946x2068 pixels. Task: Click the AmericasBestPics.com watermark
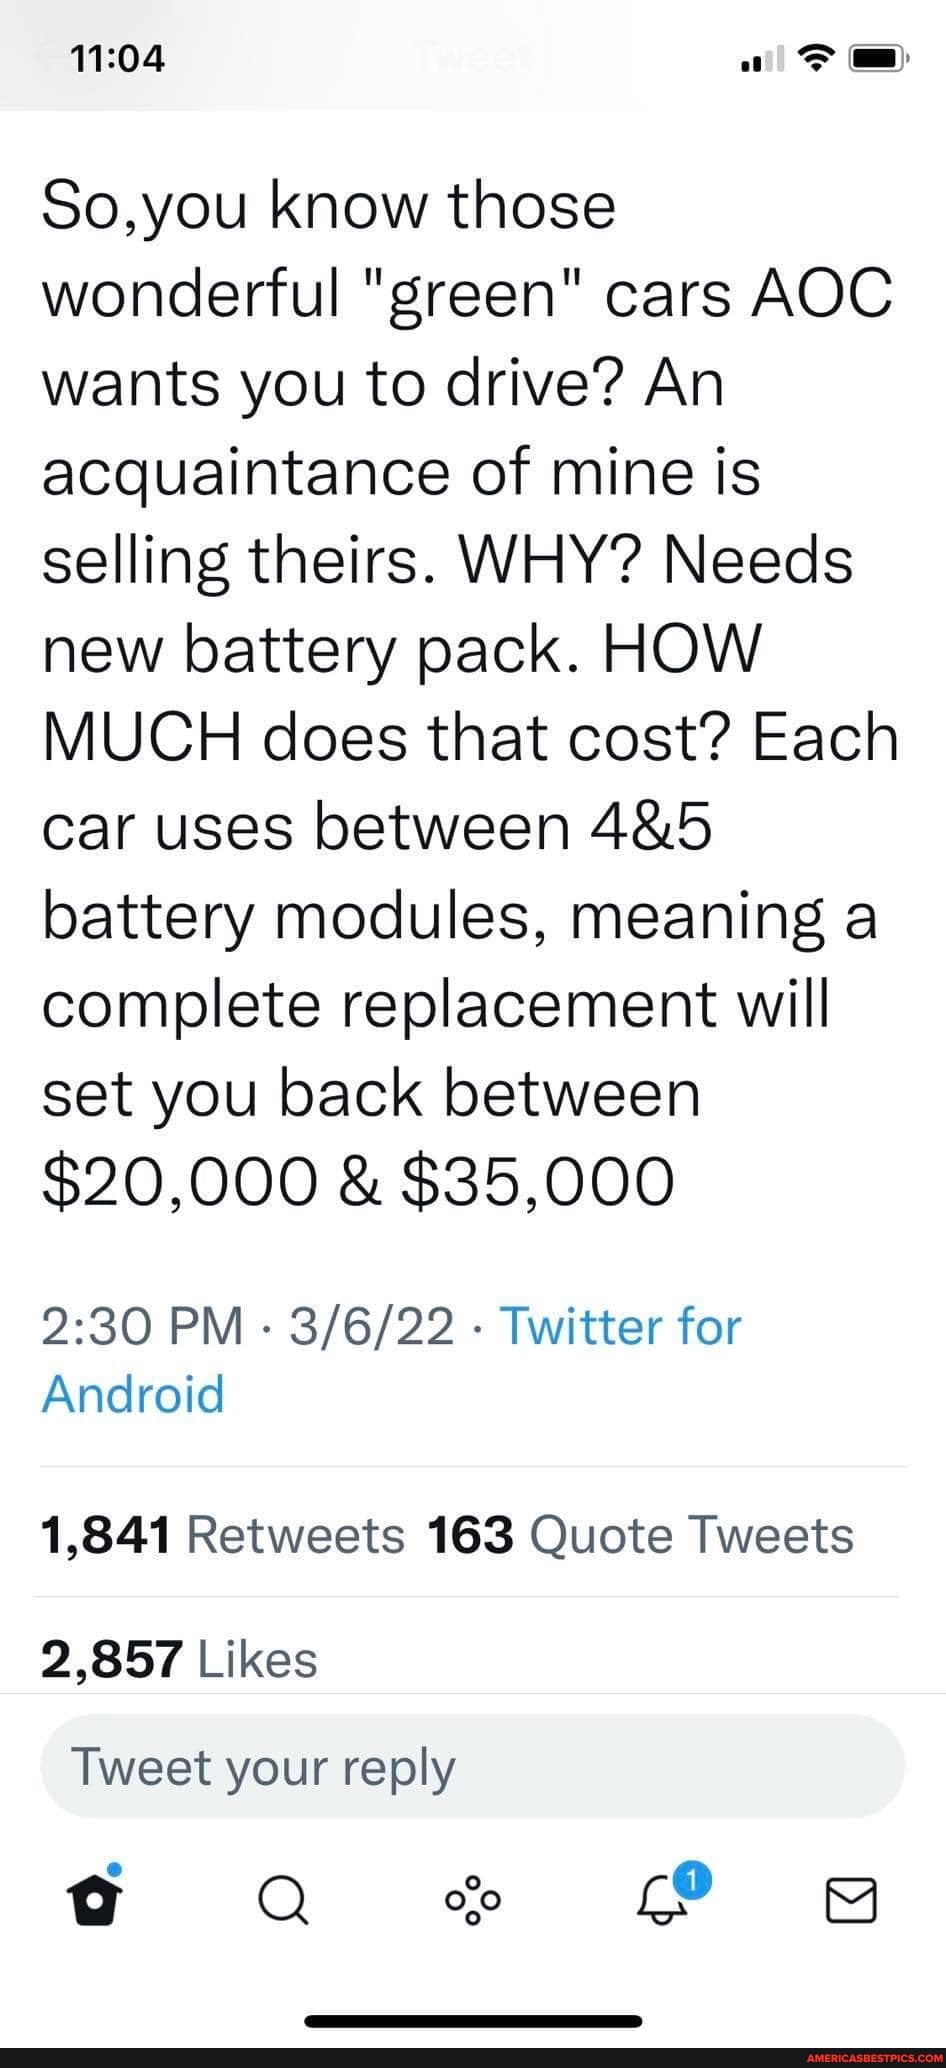[864, 2057]
